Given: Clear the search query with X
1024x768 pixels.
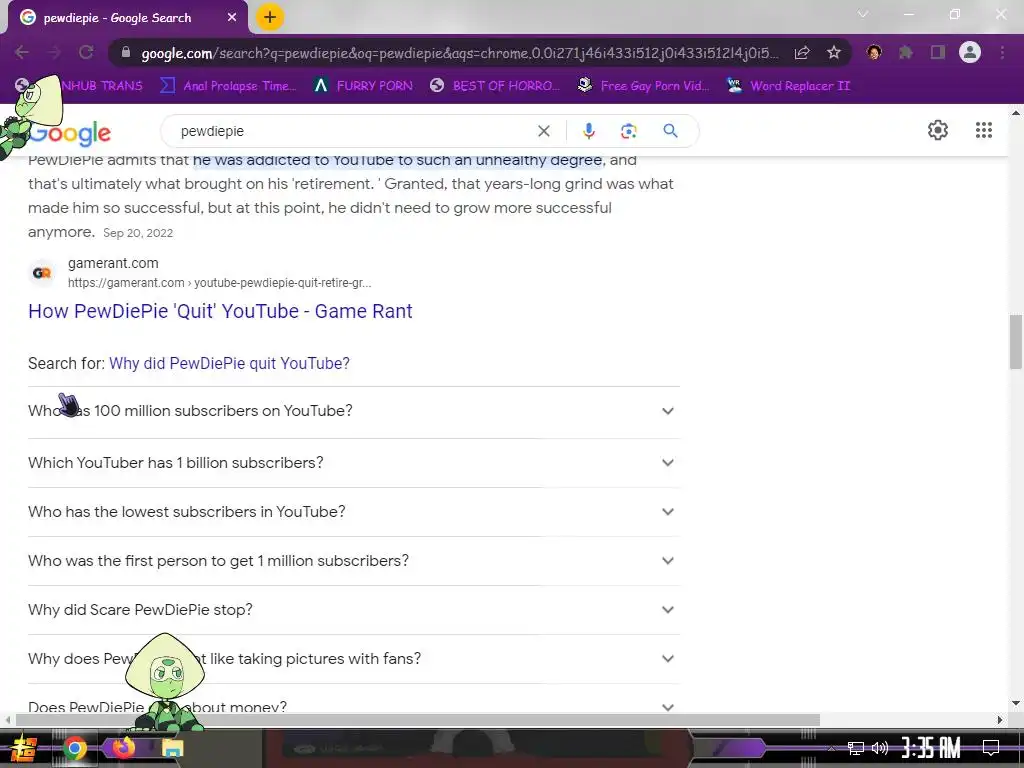Looking at the screenshot, I should click(x=543, y=131).
